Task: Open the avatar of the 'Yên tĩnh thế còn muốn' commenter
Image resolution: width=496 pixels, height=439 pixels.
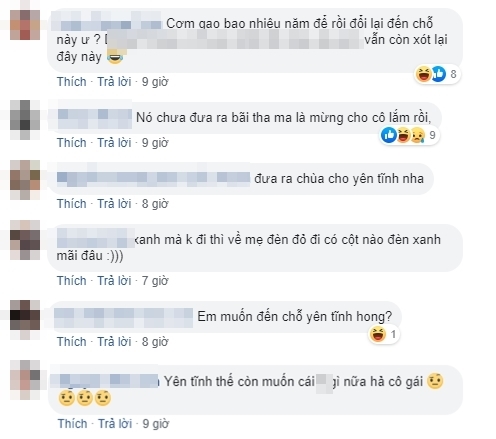Action: tap(25, 380)
